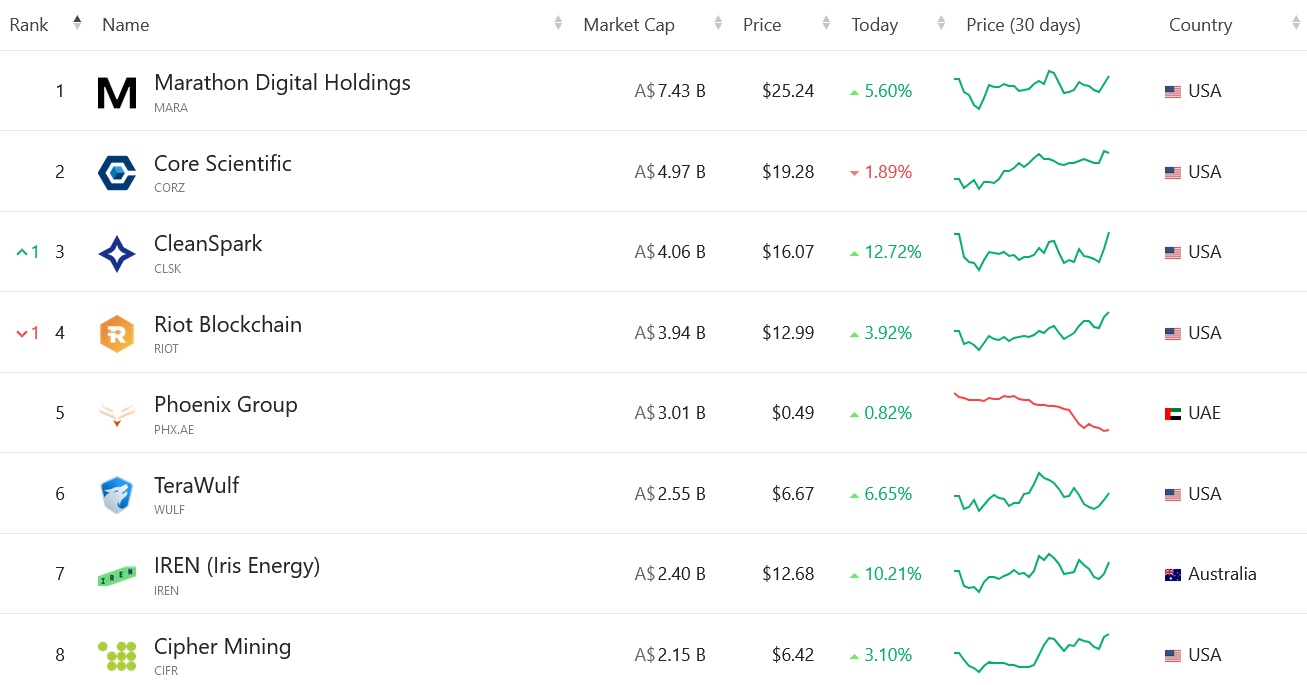Select the Country column header
Viewport: 1307px width, 685px height.
[1200, 24]
